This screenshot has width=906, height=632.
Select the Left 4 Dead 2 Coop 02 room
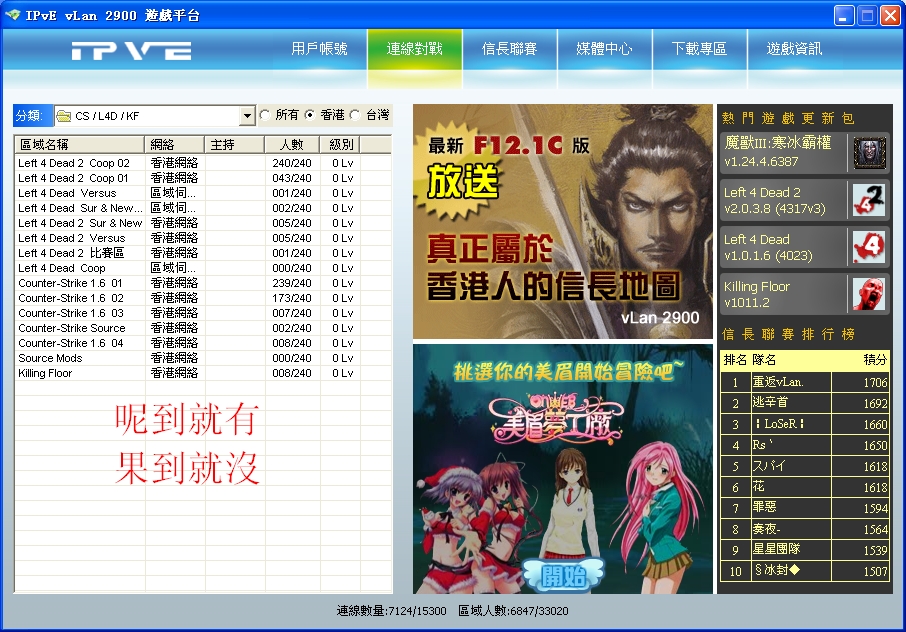tap(203, 163)
